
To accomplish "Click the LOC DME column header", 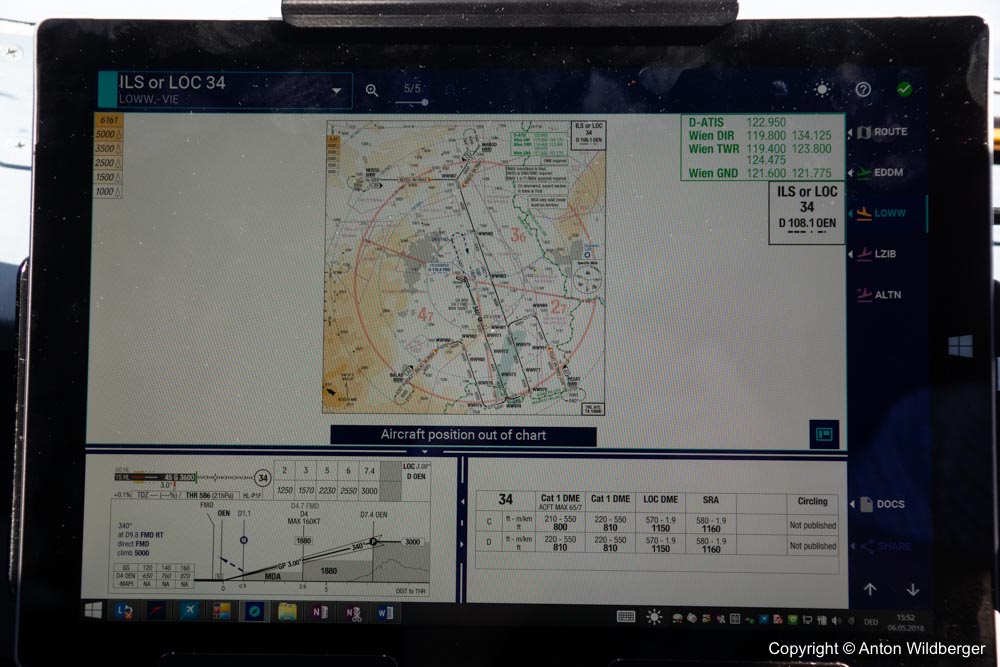I will coord(660,500).
